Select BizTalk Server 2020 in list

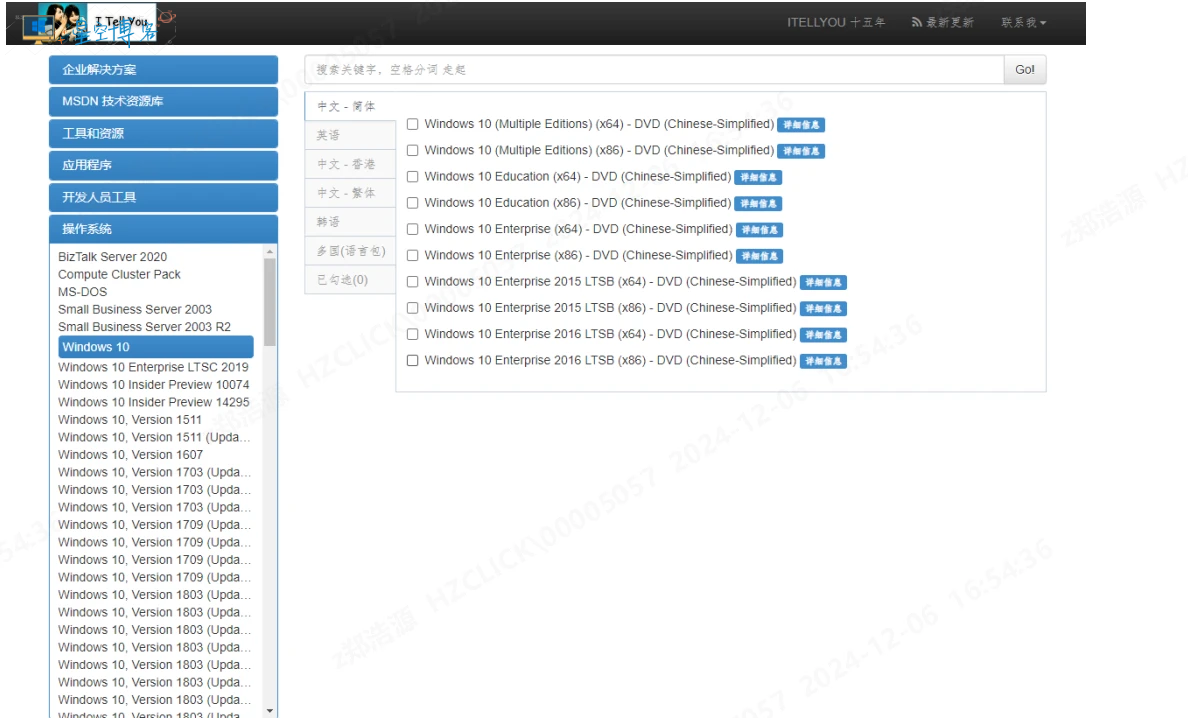(113, 257)
